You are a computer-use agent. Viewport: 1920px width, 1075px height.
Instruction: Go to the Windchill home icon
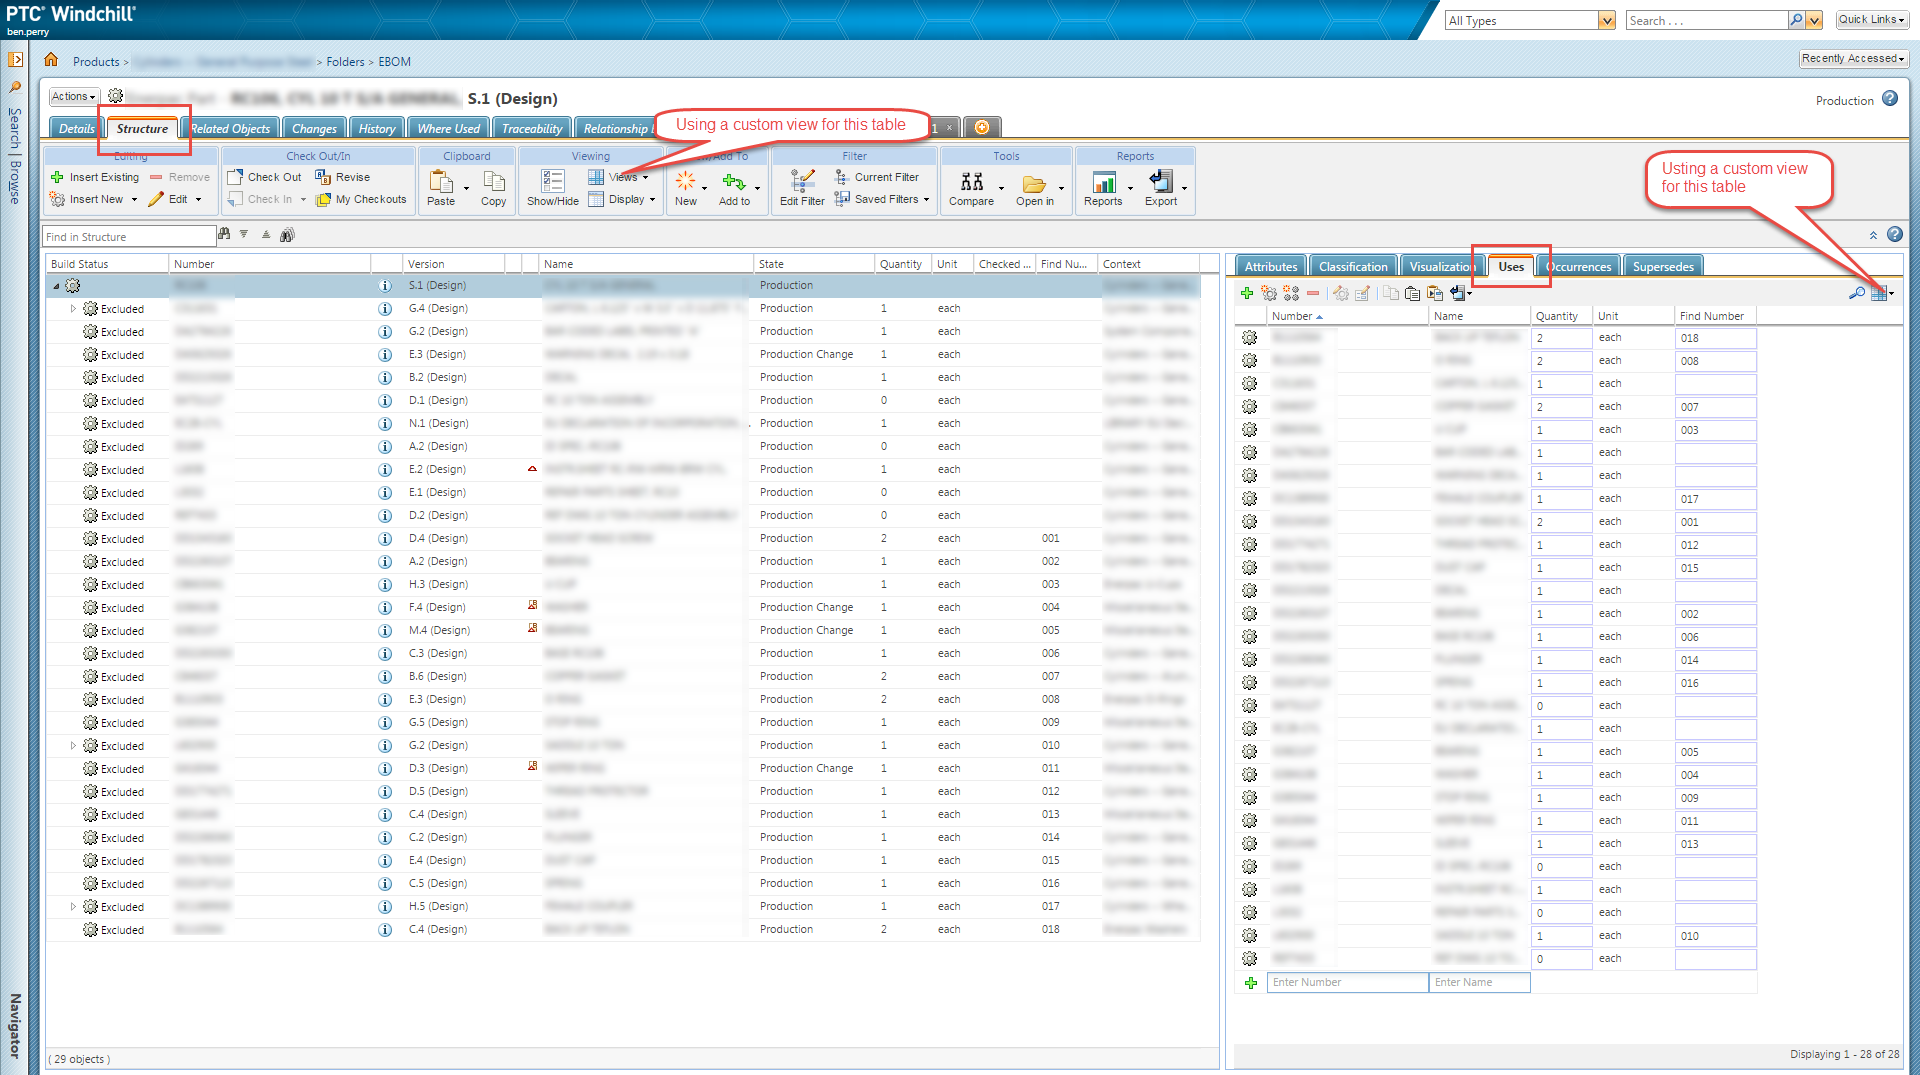coord(51,60)
